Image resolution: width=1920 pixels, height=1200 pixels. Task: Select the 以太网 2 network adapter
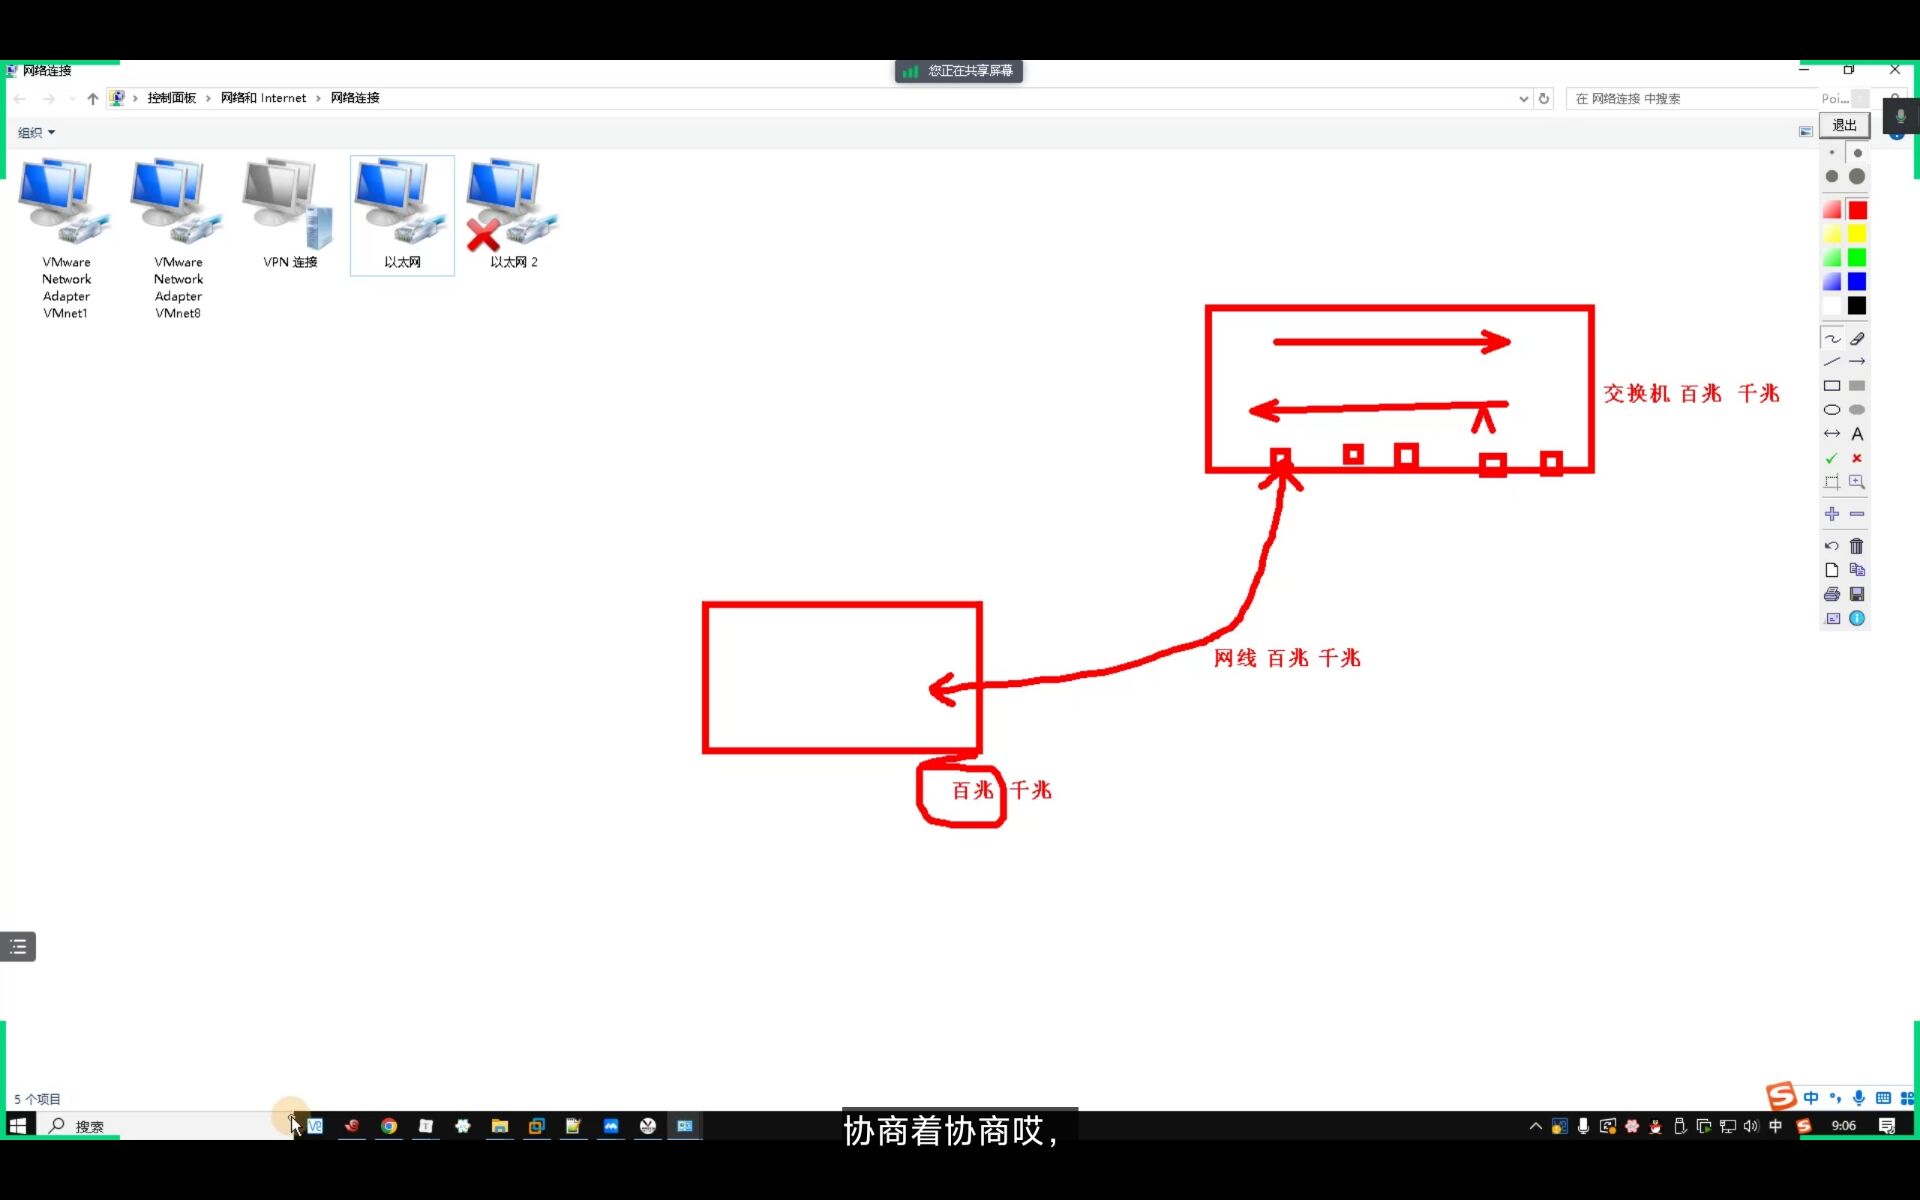pos(513,216)
